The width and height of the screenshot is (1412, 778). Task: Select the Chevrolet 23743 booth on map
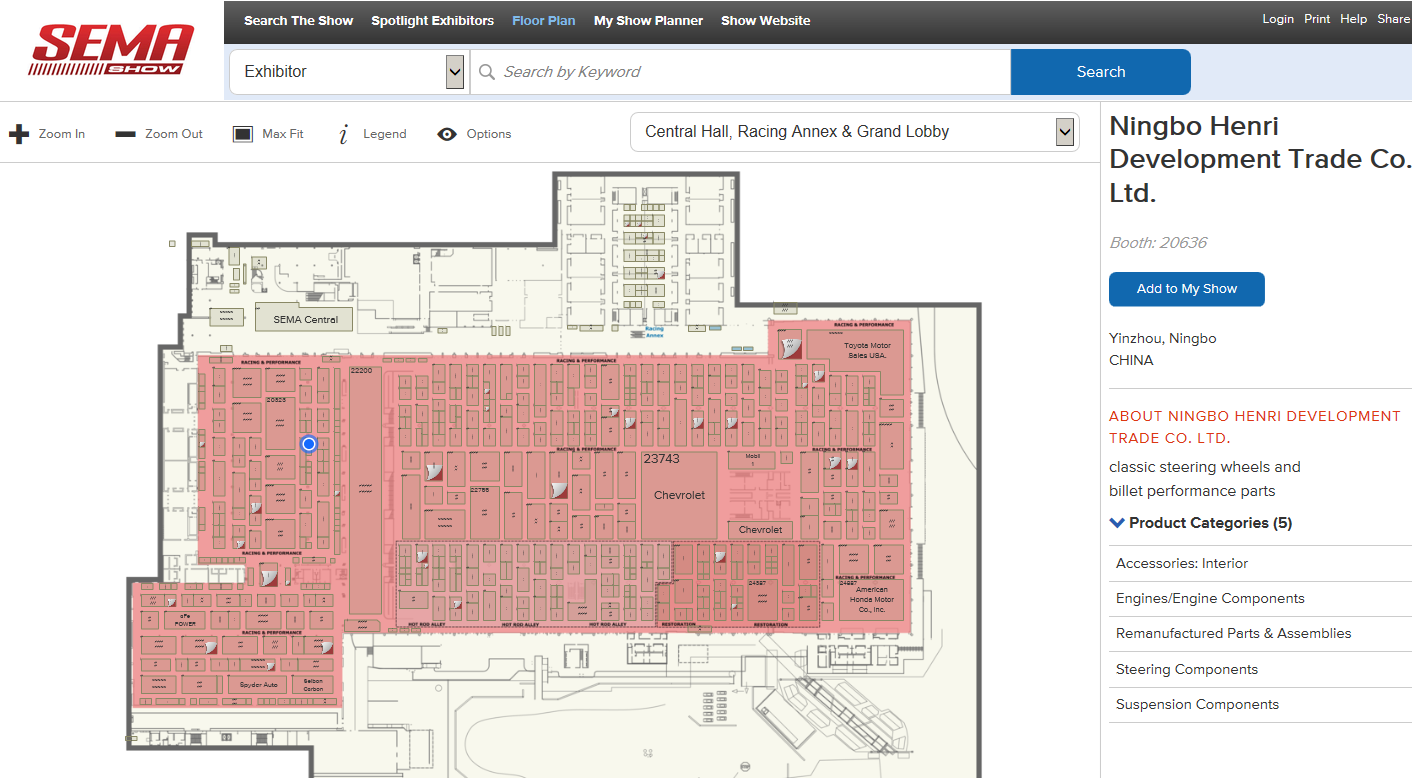click(679, 495)
